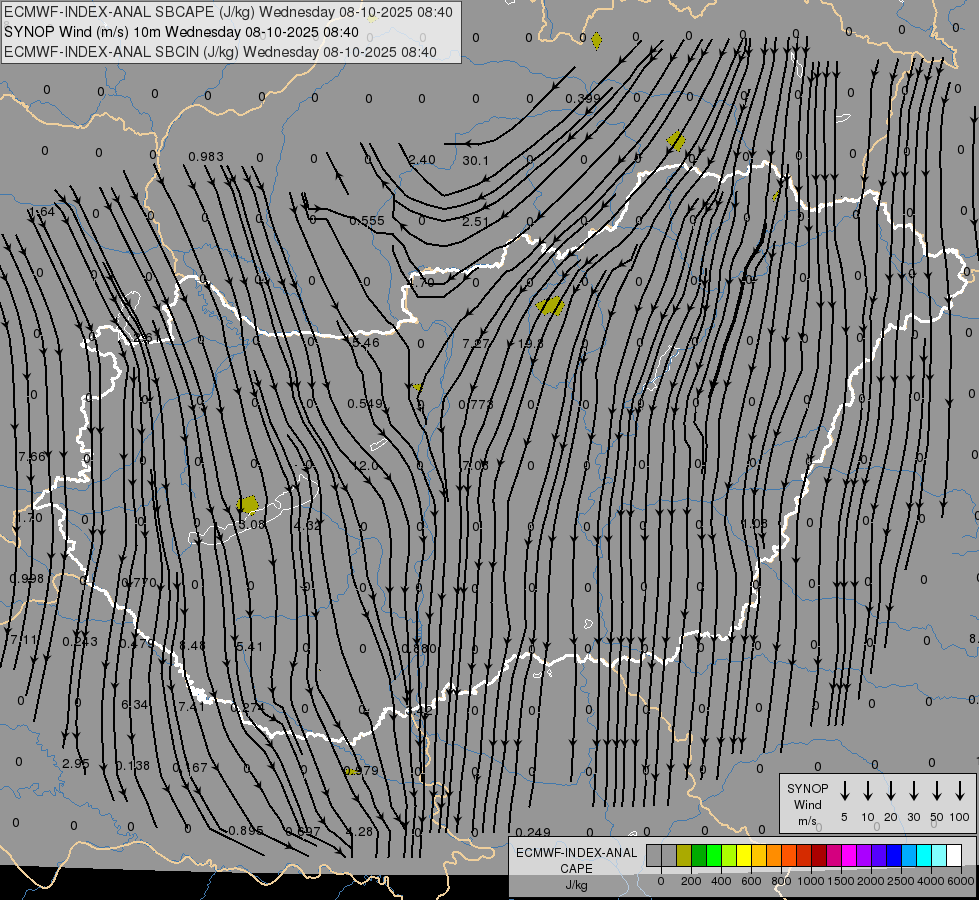Image resolution: width=979 pixels, height=900 pixels.
Task: Pick the 50 m/s wind legend arrow
Action: tap(937, 791)
